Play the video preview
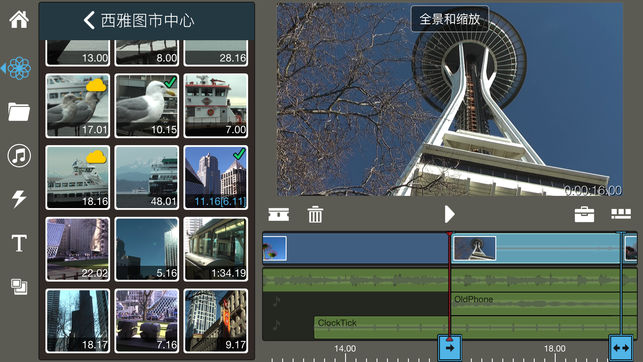Viewport: 643px width, 362px height. coord(449,214)
